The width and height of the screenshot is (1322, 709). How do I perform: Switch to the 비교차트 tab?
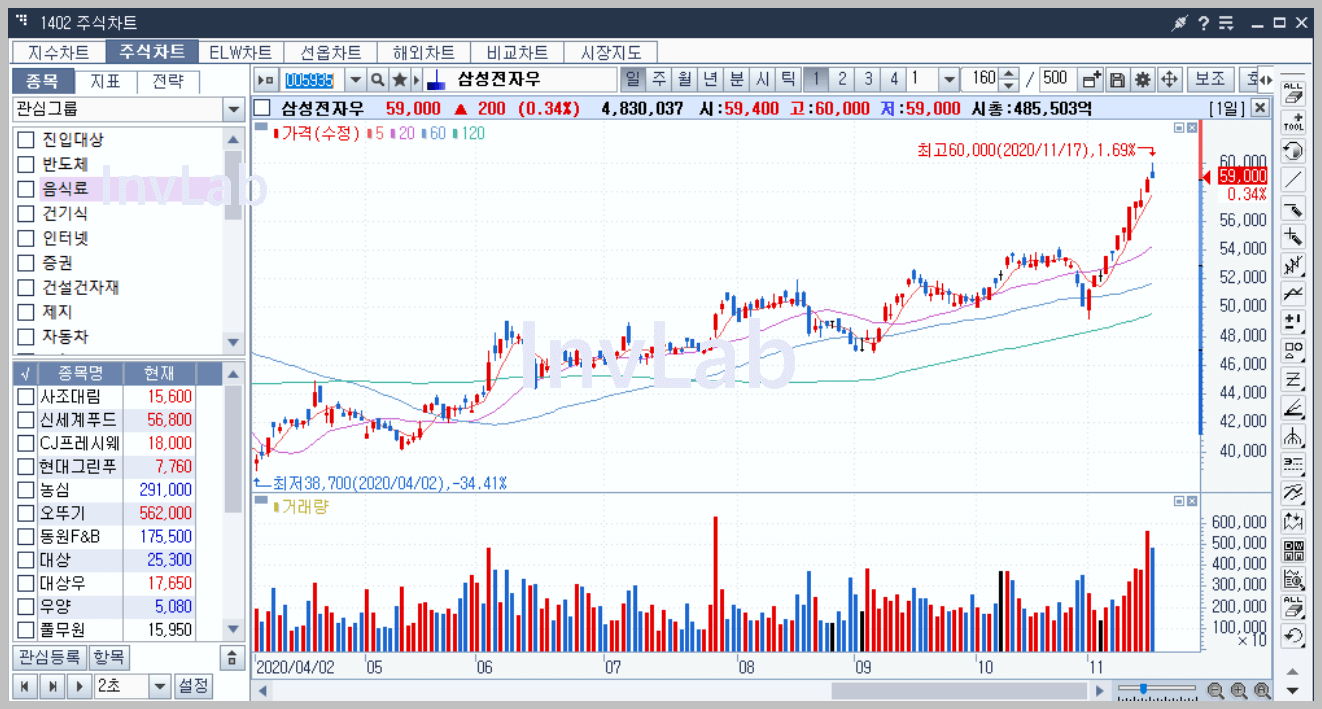pyautogui.click(x=517, y=52)
